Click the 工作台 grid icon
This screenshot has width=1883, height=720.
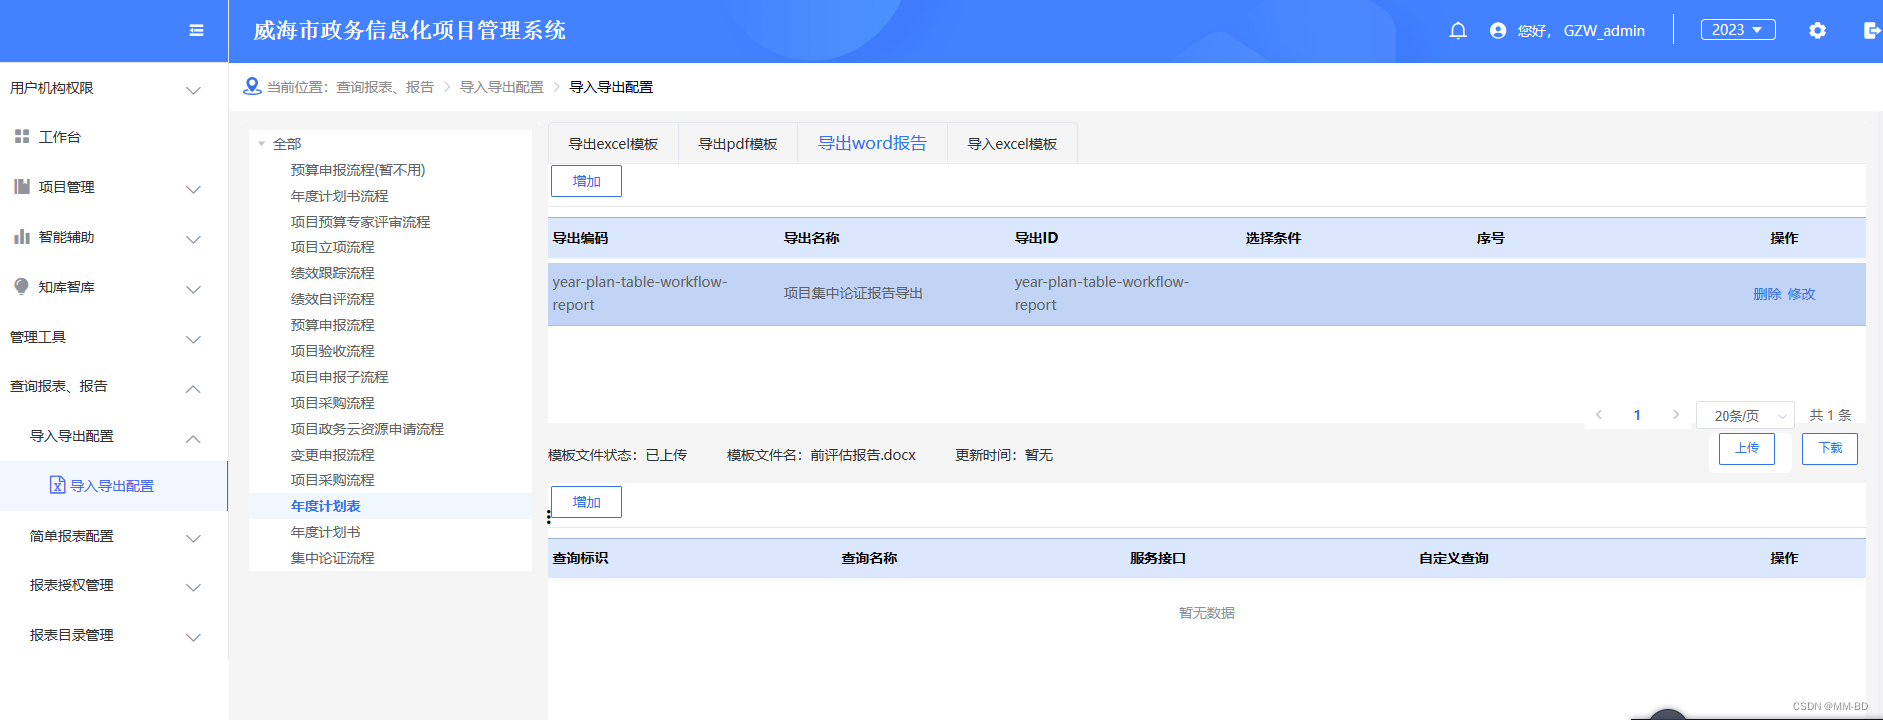coord(22,136)
